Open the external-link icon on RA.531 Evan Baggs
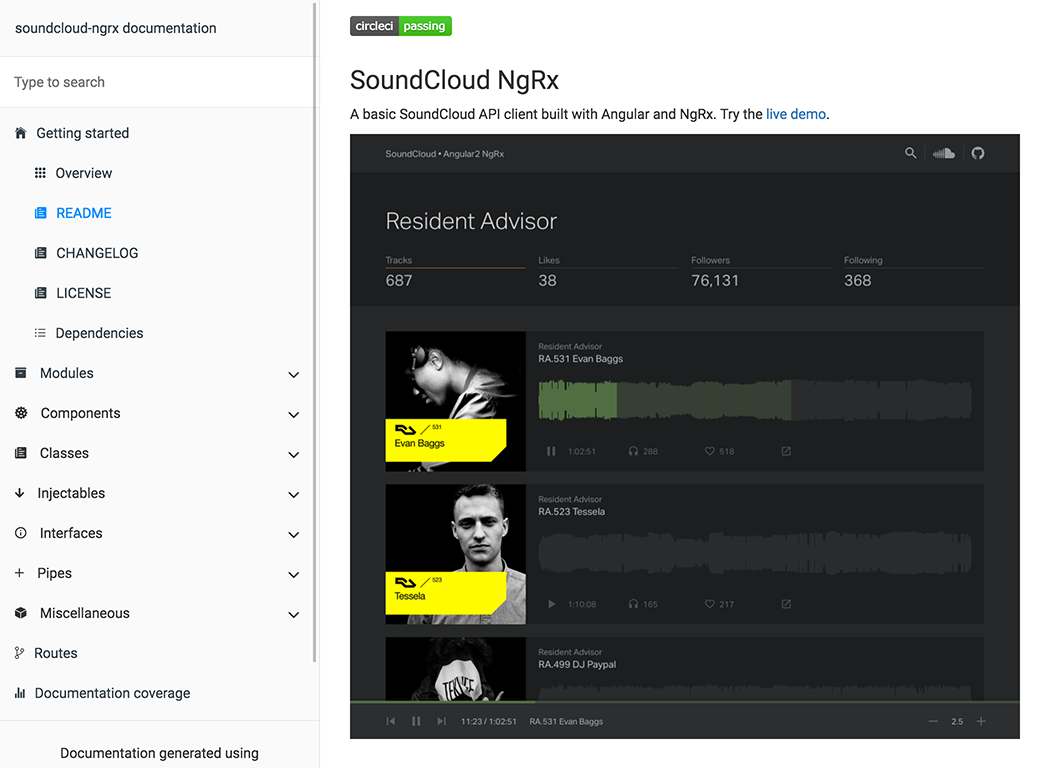This screenshot has width=1050, height=768. click(x=786, y=451)
